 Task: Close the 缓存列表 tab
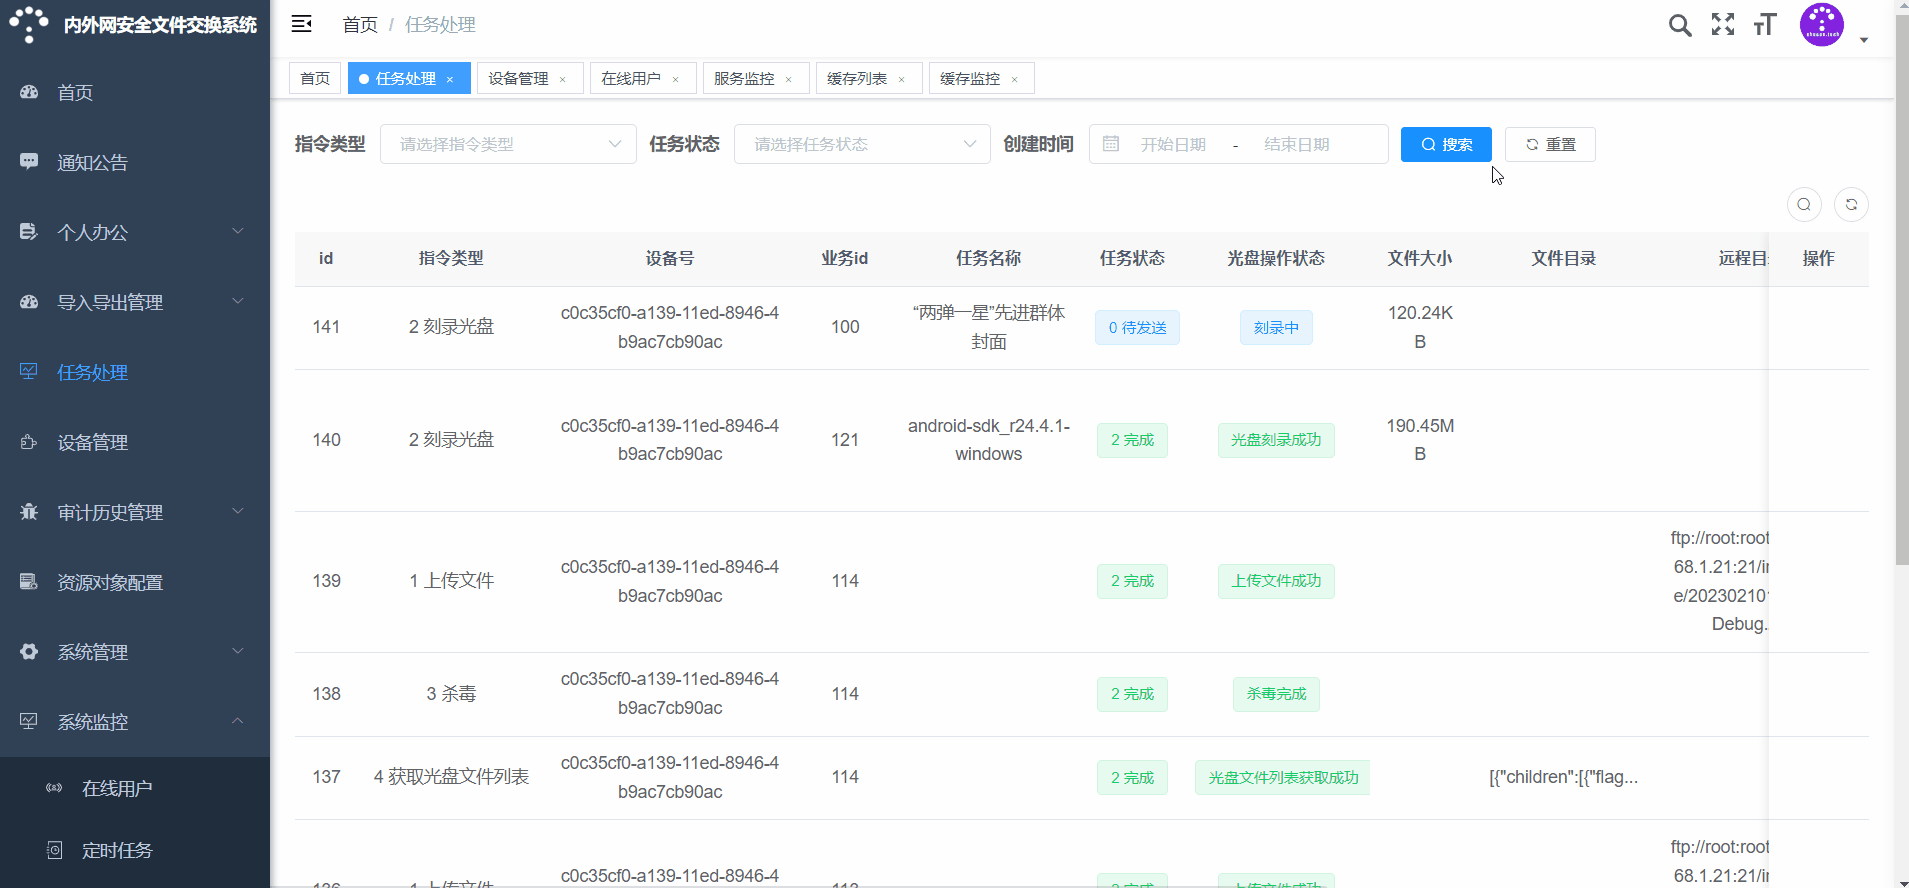point(902,79)
